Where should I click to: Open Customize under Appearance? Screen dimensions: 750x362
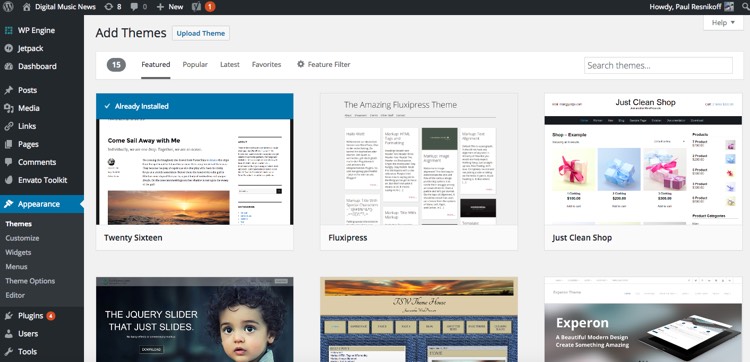pyautogui.click(x=22, y=238)
